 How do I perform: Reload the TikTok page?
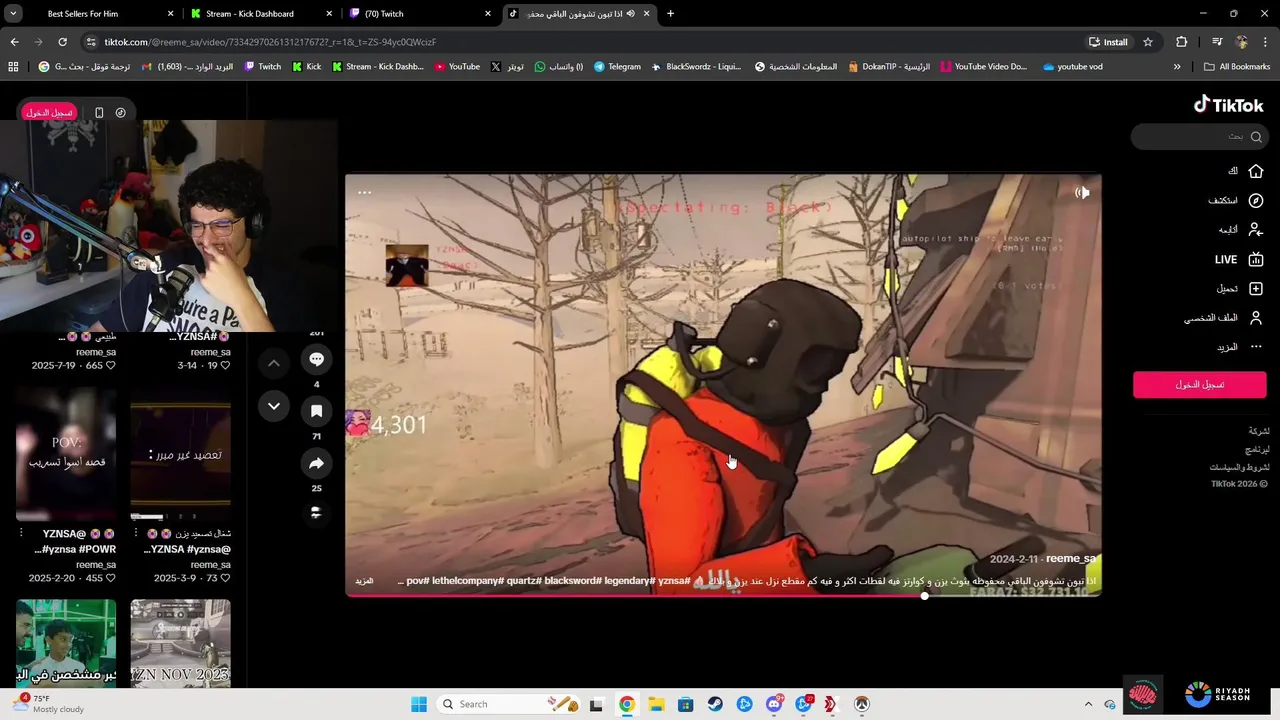[x=62, y=42]
